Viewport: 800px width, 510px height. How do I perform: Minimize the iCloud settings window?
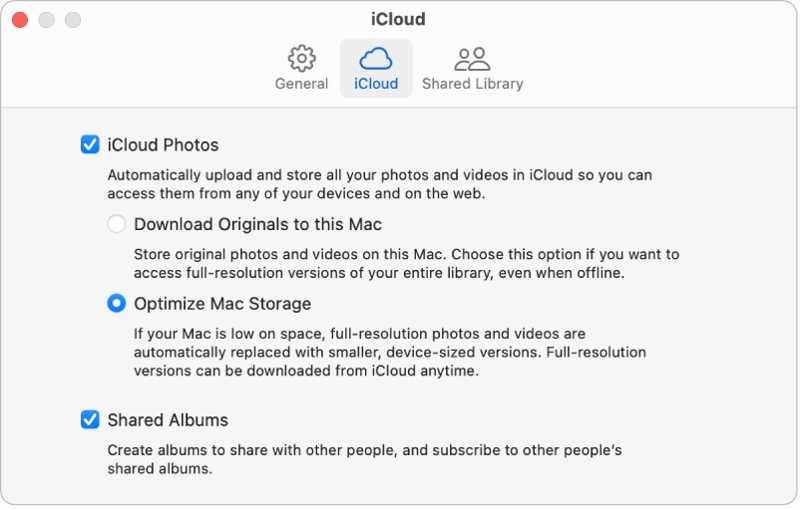tap(46, 20)
